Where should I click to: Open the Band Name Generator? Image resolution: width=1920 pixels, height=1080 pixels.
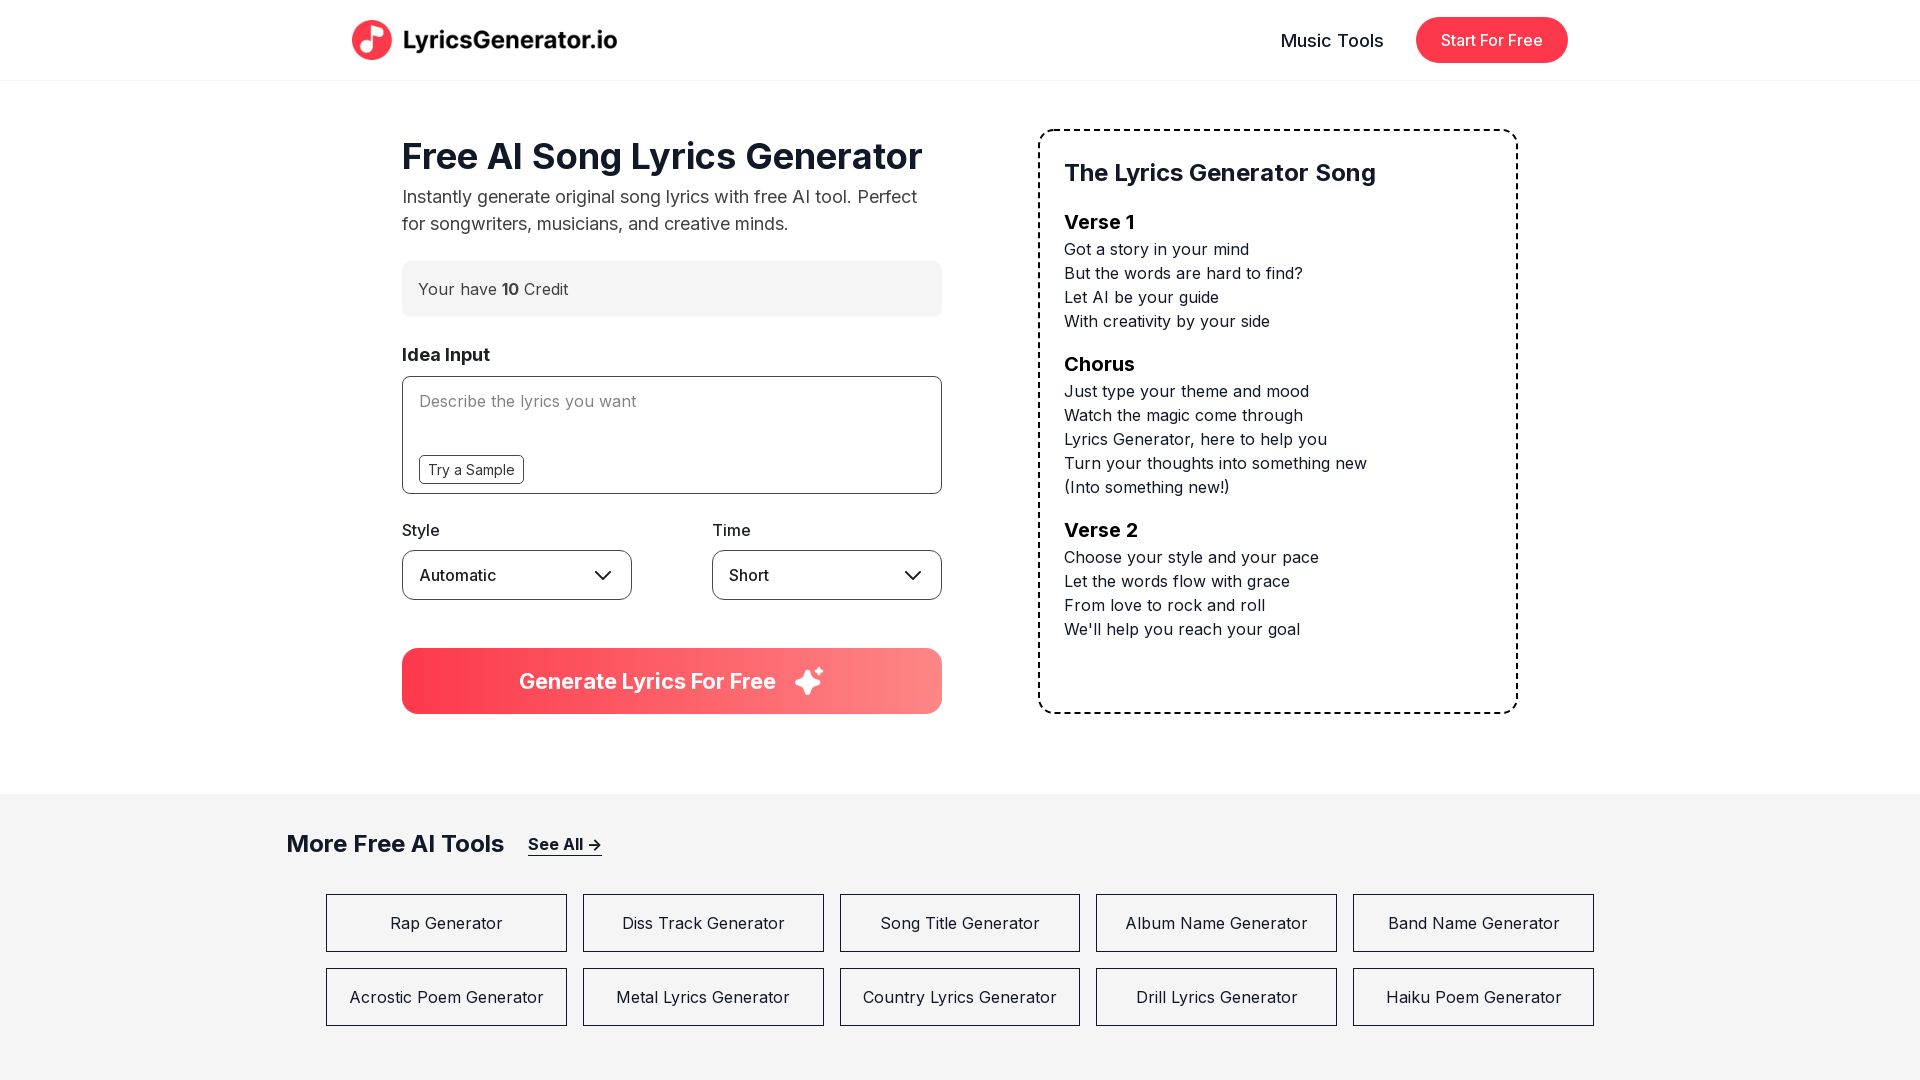click(1473, 923)
